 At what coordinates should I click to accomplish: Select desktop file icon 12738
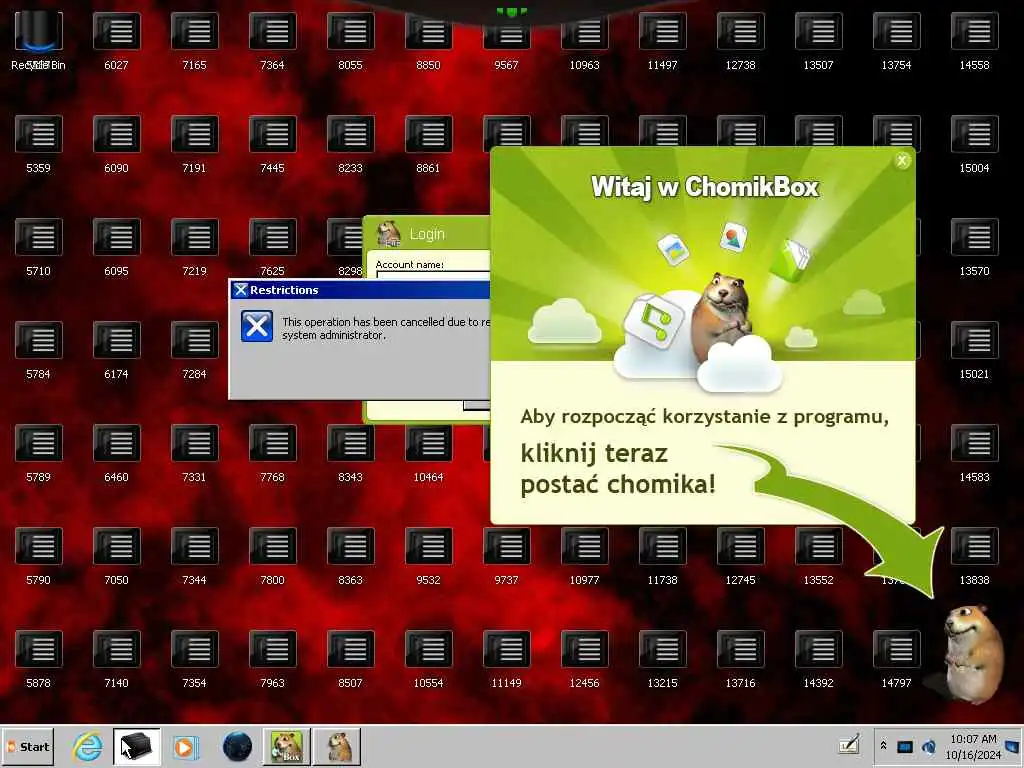point(741,40)
